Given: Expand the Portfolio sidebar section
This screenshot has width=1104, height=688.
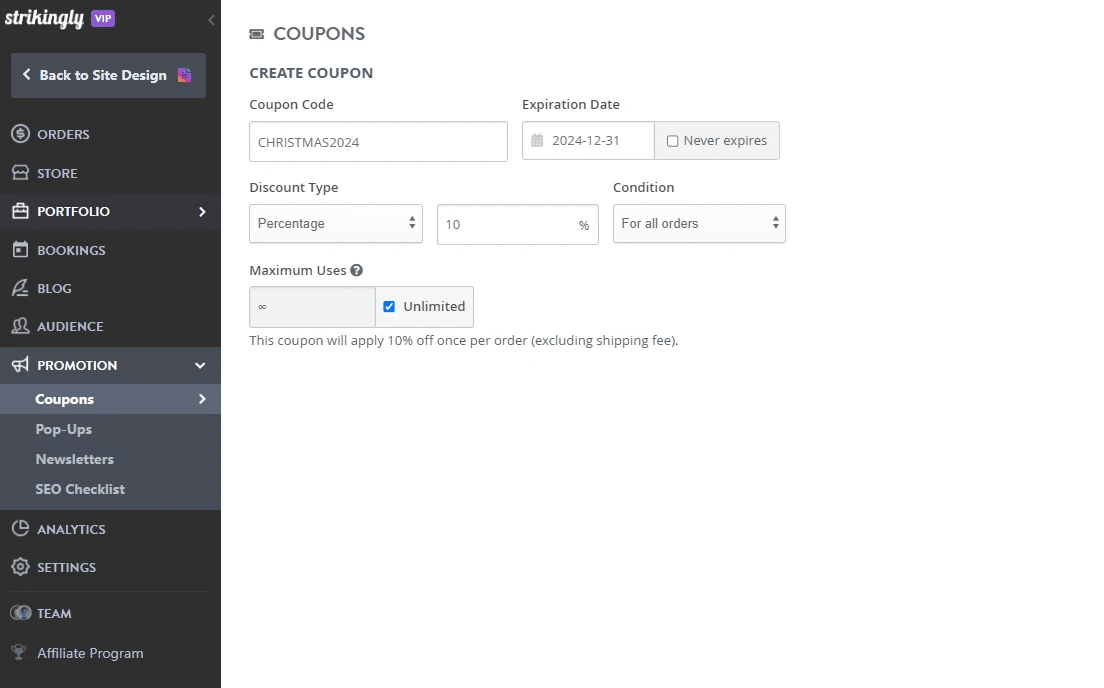Looking at the screenshot, I should pyautogui.click(x=110, y=211).
